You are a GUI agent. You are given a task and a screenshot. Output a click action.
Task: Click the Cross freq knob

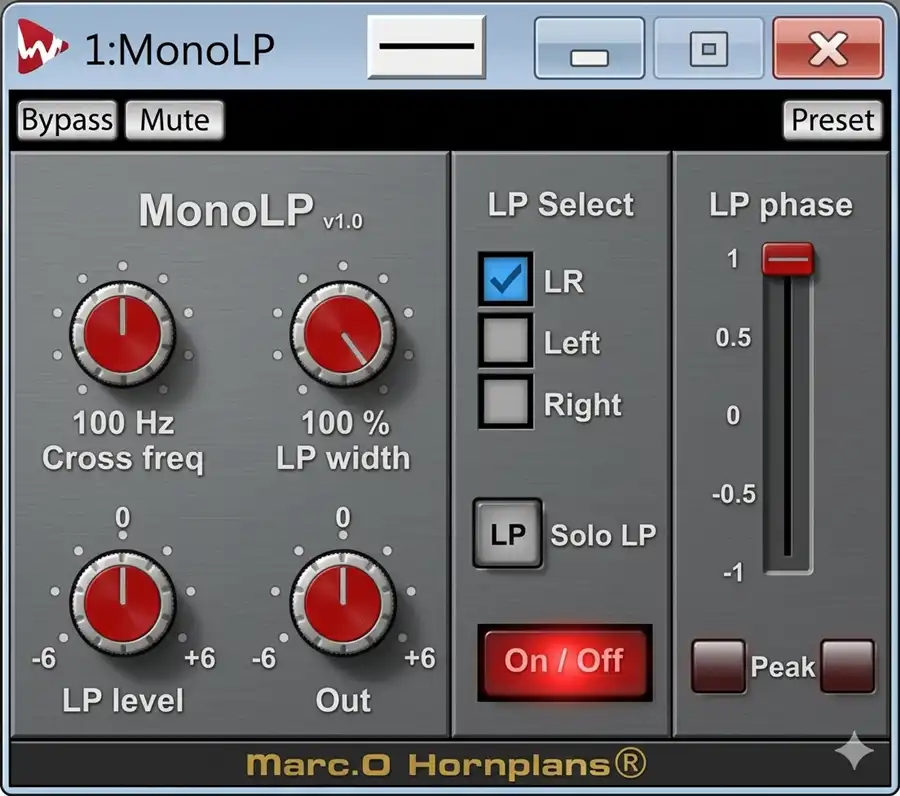123,333
